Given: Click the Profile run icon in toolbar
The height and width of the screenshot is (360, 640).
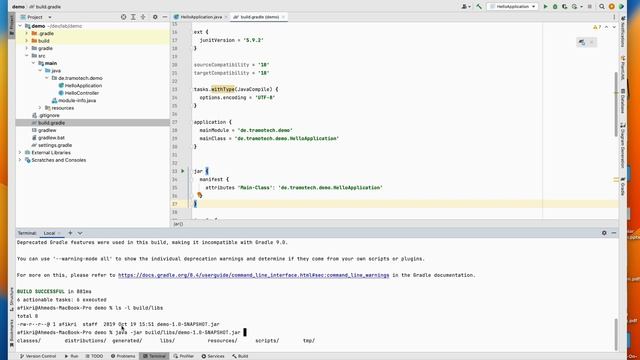Looking at the screenshot, I should [x=575, y=7].
